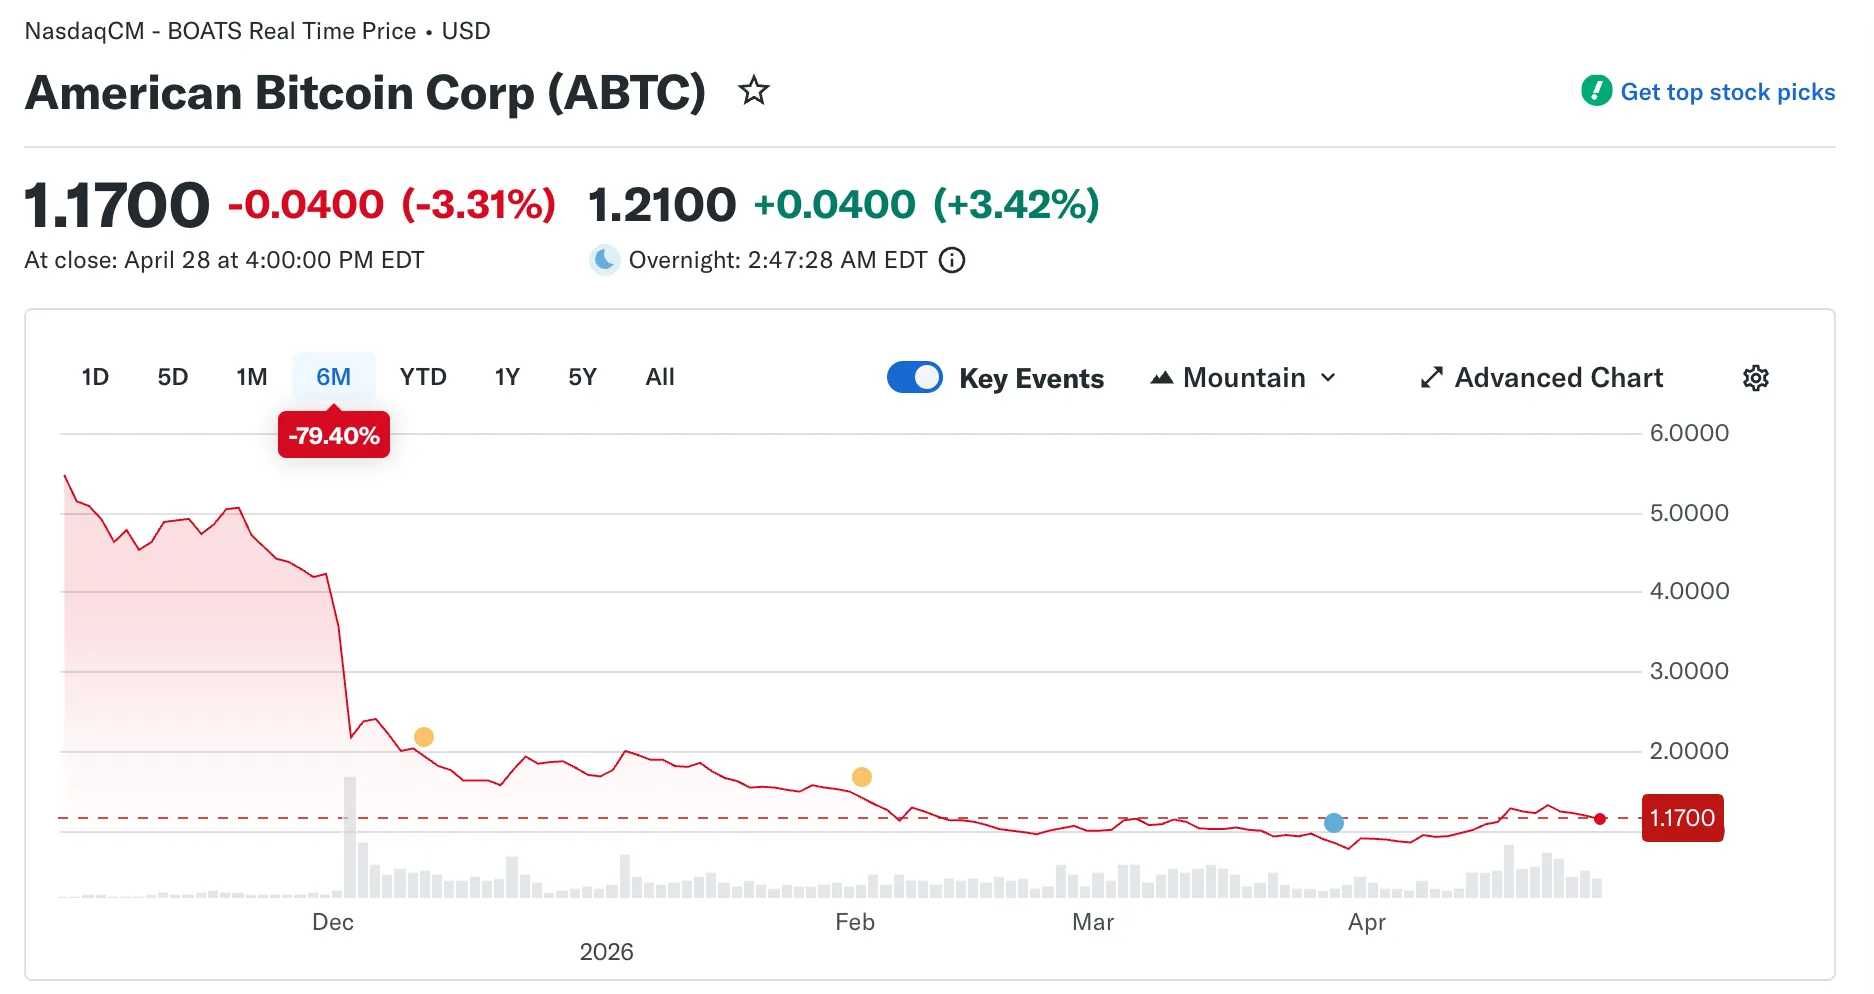
Task: Expand the chart type chevron
Action: coord(1329,378)
